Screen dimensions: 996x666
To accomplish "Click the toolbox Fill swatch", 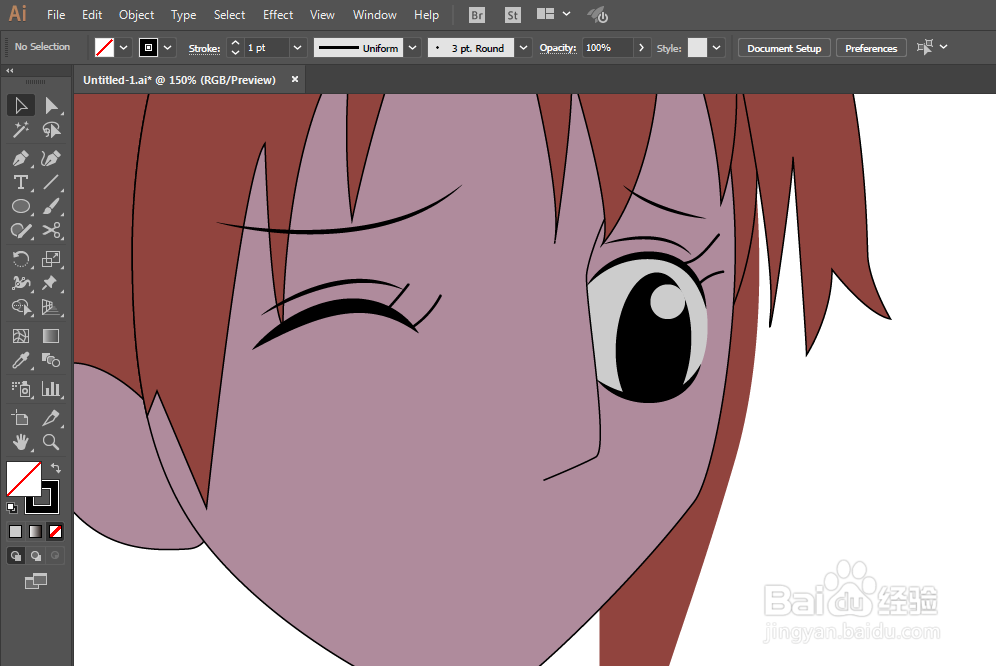I will coord(24,479).
